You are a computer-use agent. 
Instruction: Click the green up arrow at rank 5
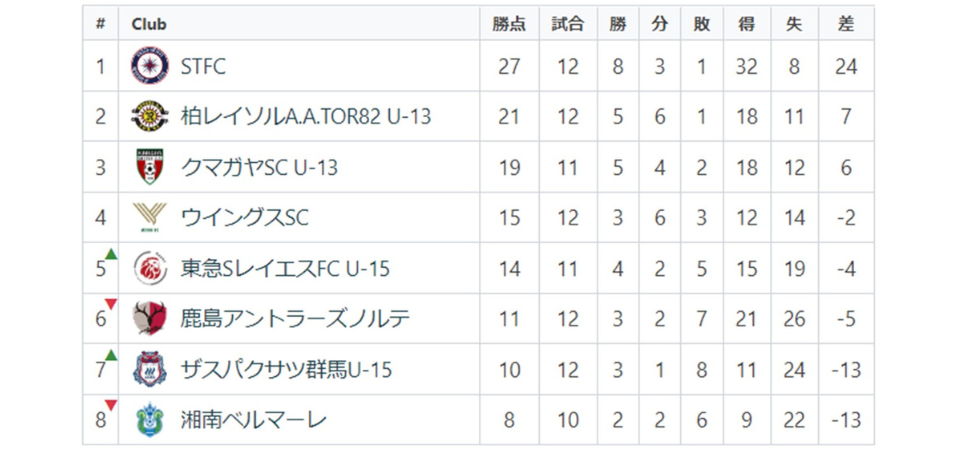click(111, 254)
